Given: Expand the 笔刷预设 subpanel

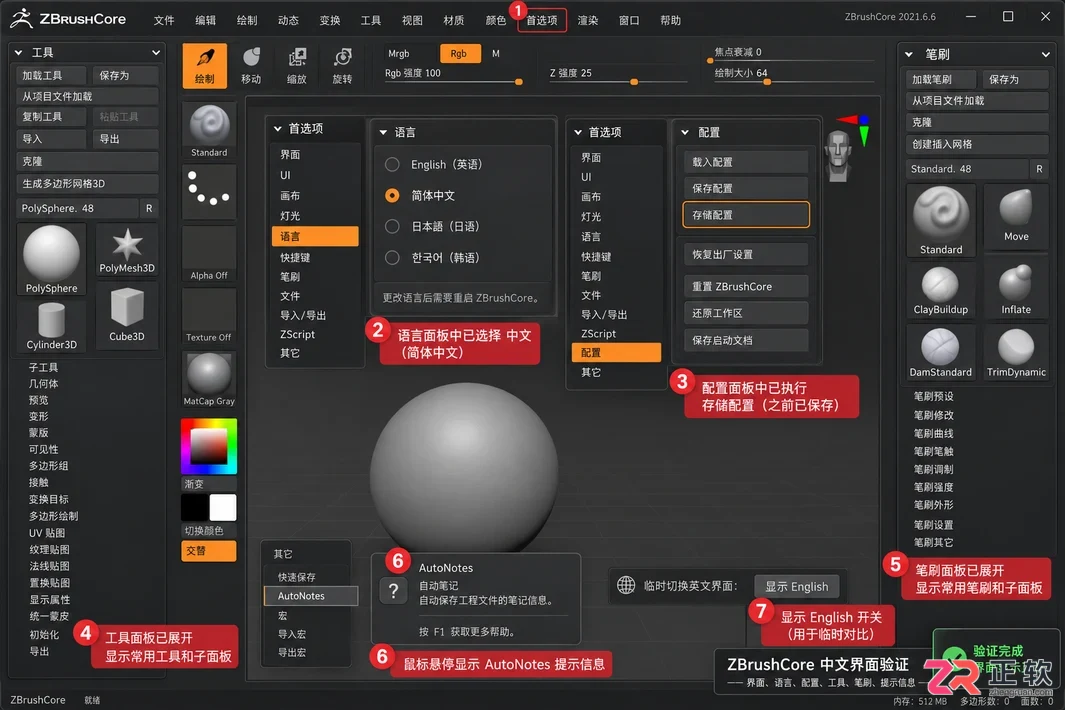Looking at the screenshot, I should (933, 396).
